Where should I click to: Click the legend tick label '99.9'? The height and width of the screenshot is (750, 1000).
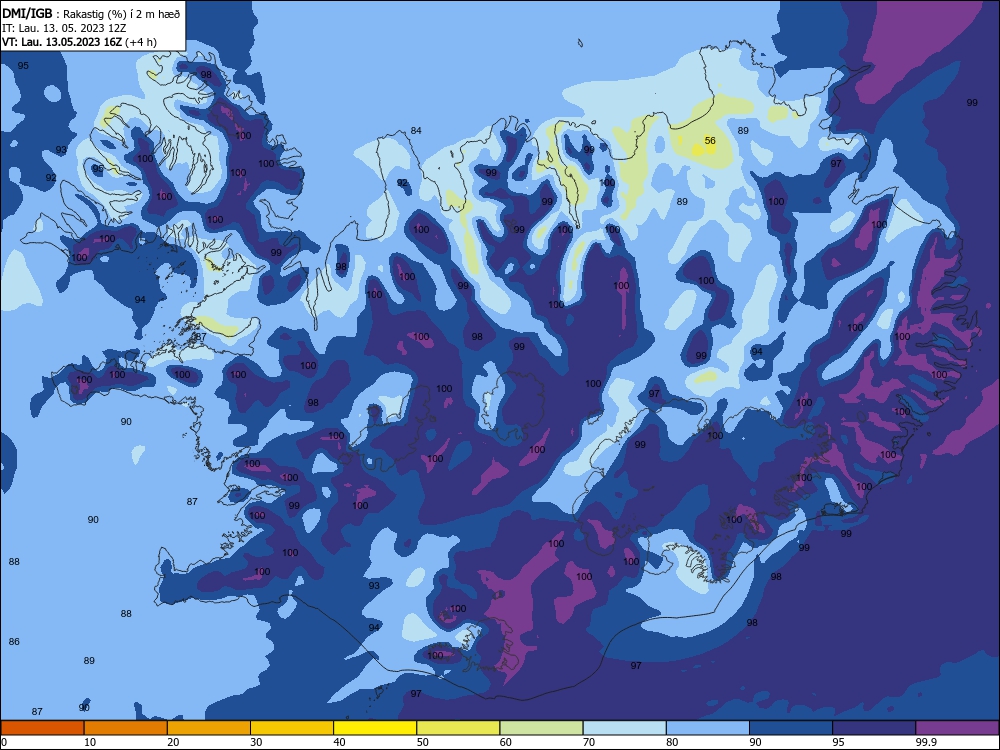(x=925, y=742)
